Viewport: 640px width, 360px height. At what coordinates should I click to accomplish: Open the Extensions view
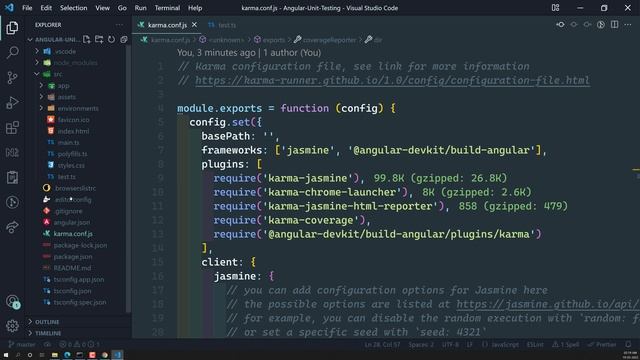(x=12, y=127)
